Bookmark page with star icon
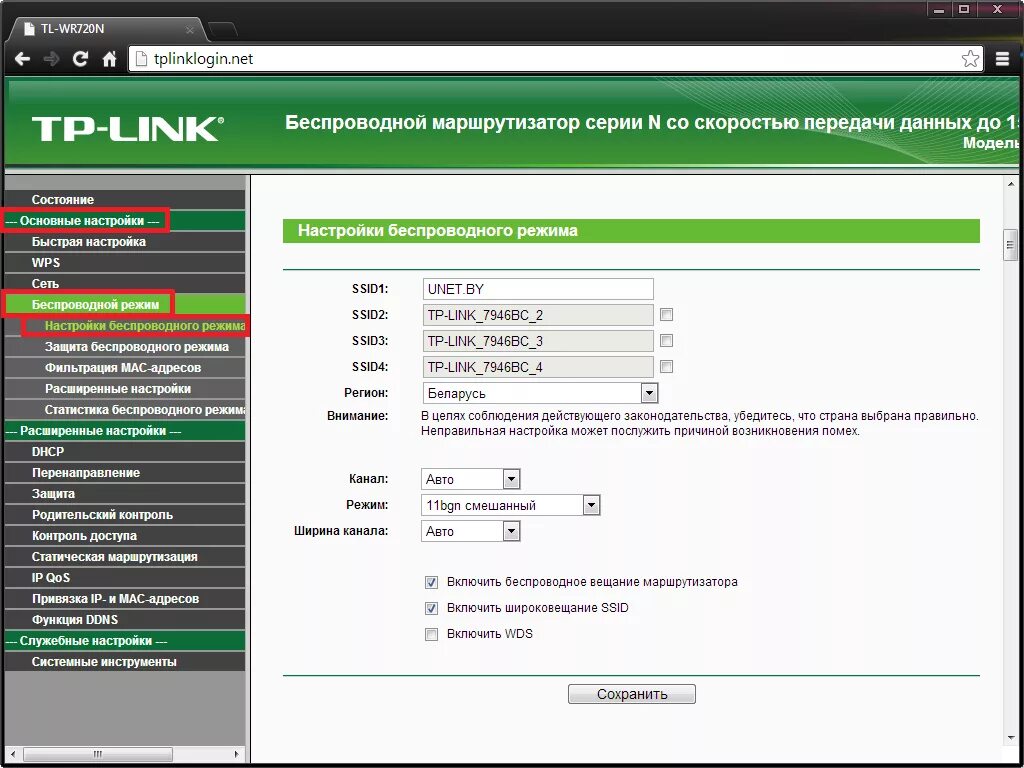 [970, 59]
